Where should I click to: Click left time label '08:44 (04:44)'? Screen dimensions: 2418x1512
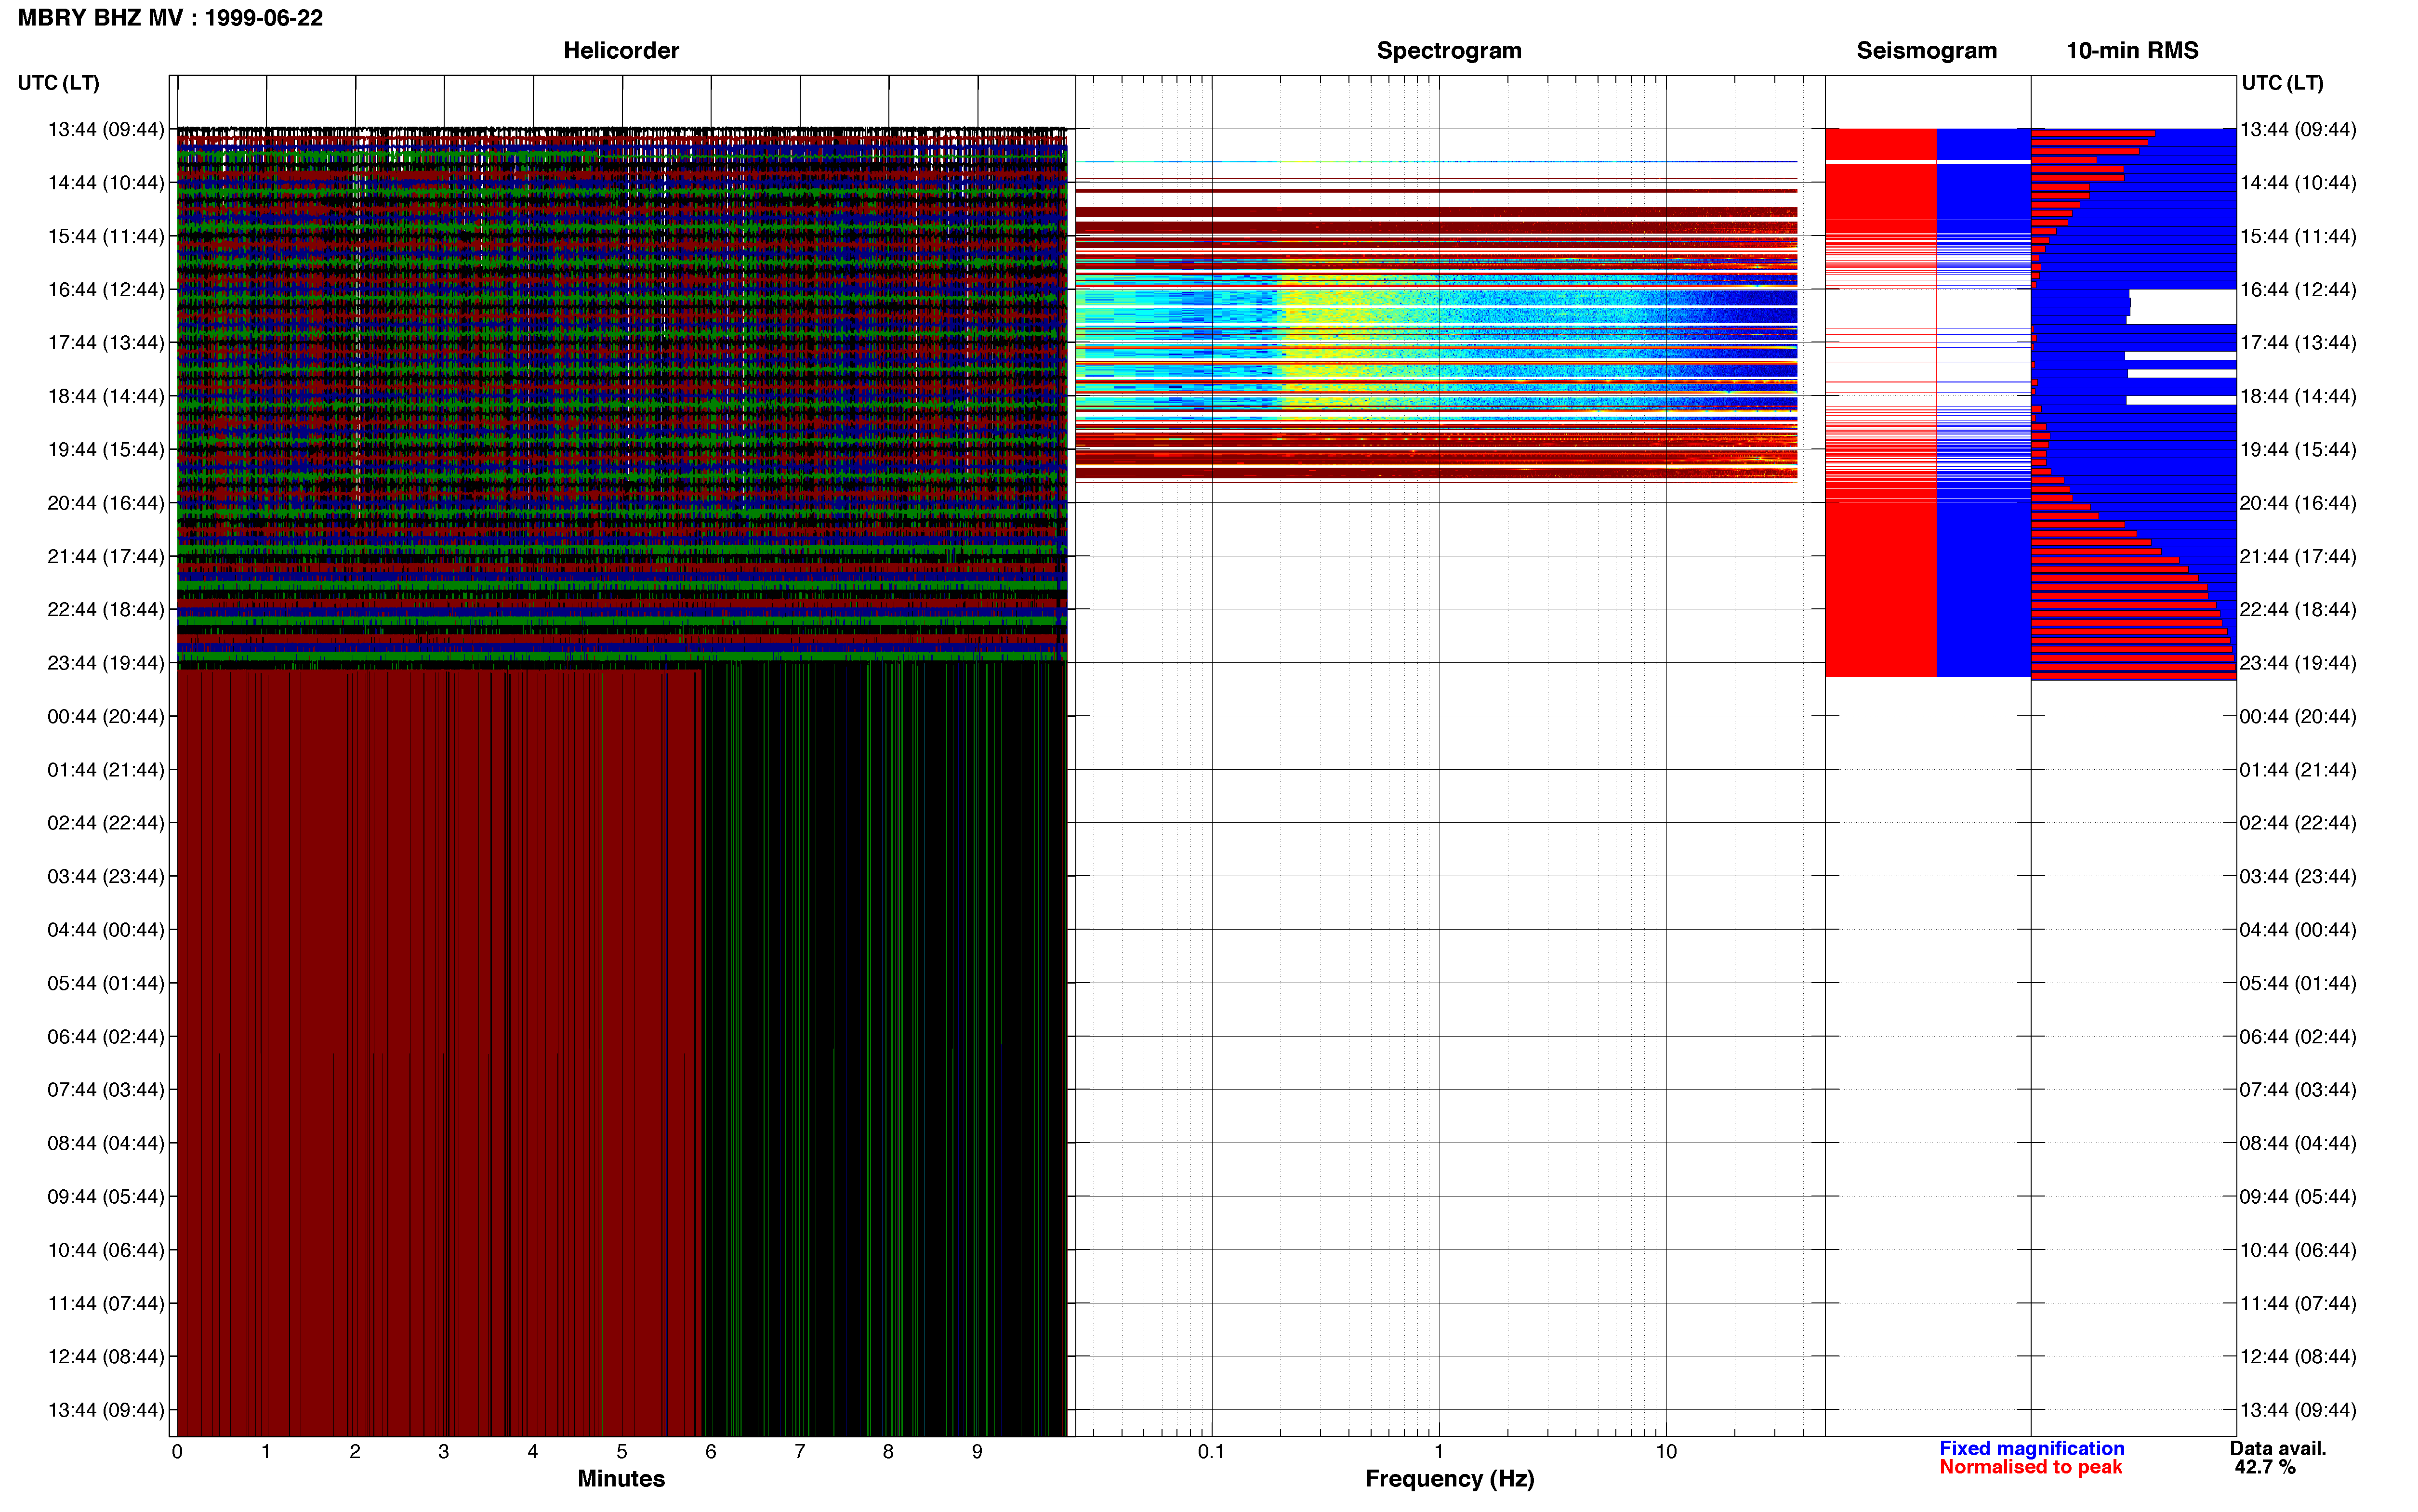106,1143
